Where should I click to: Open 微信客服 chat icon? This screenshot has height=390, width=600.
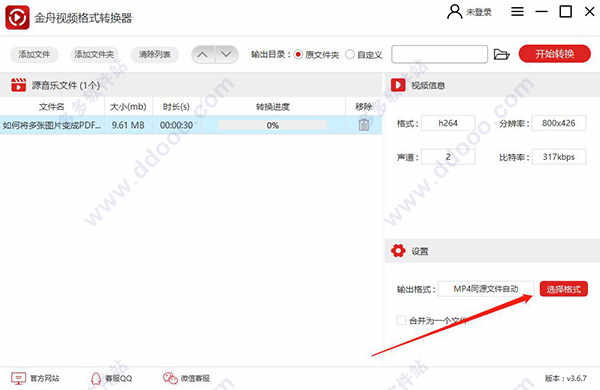coord(170,378)
